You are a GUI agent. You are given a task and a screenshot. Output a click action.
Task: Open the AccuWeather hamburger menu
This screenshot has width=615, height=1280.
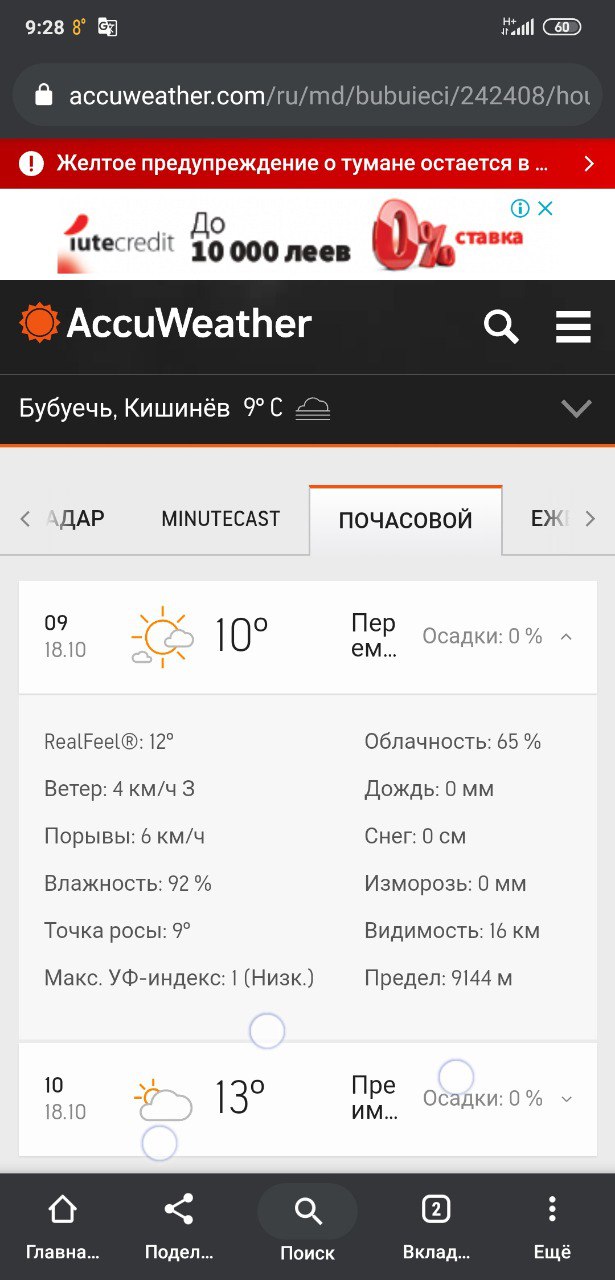click(573, 326)
